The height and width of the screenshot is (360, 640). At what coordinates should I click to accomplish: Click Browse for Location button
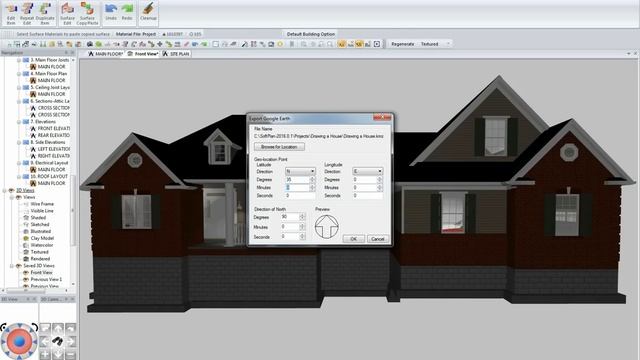[279, 147]
